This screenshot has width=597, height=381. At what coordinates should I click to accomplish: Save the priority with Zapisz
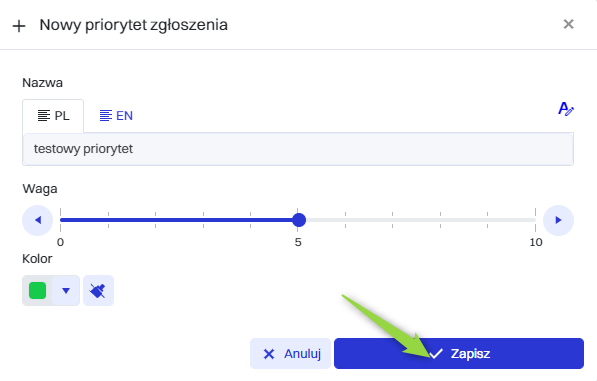pos(459,354)
